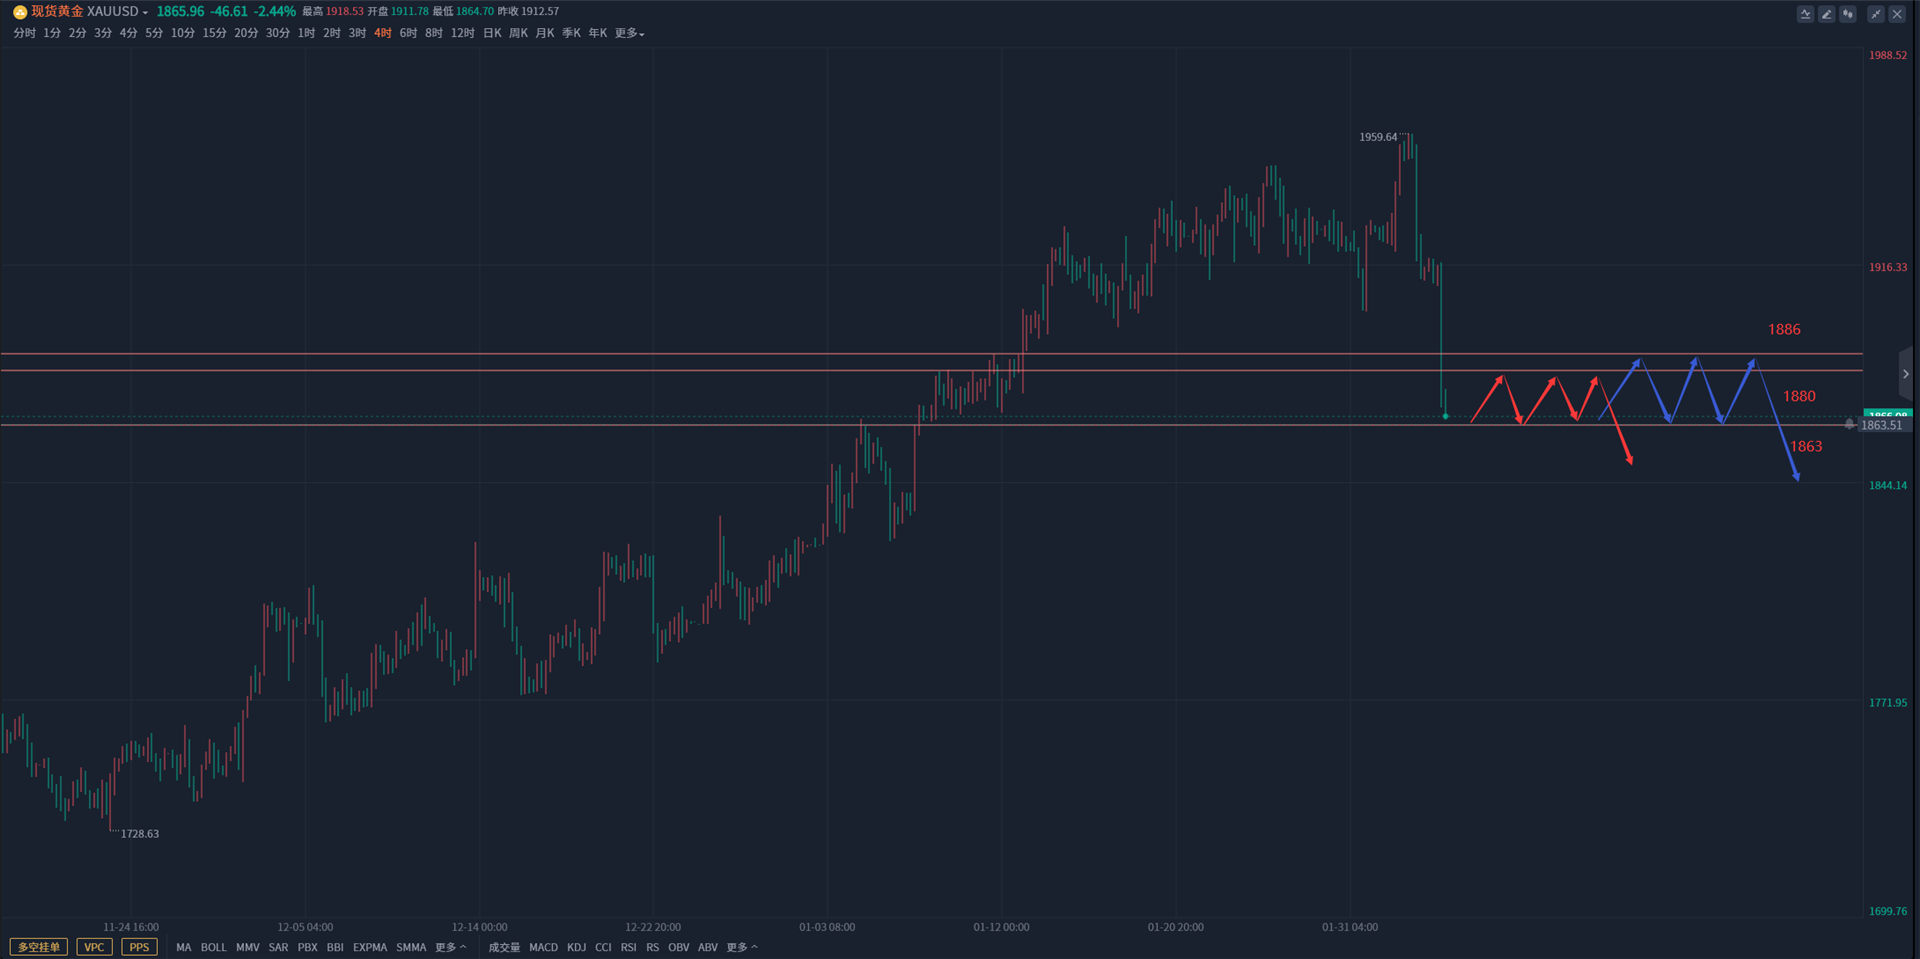
Task: Show the OBV sub-chart
Action: point(678,947)
